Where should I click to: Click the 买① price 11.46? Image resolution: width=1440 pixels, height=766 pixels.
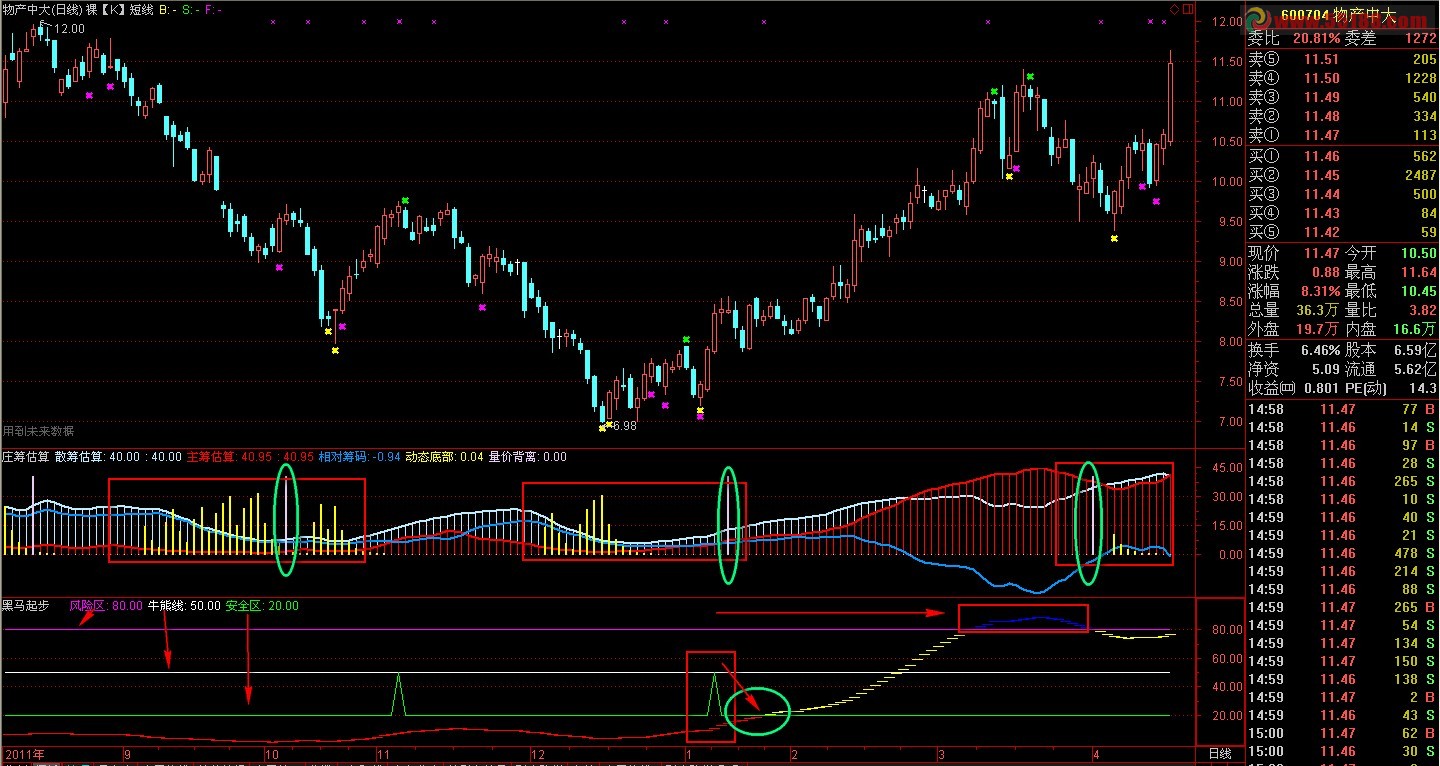coord(1321,156)
